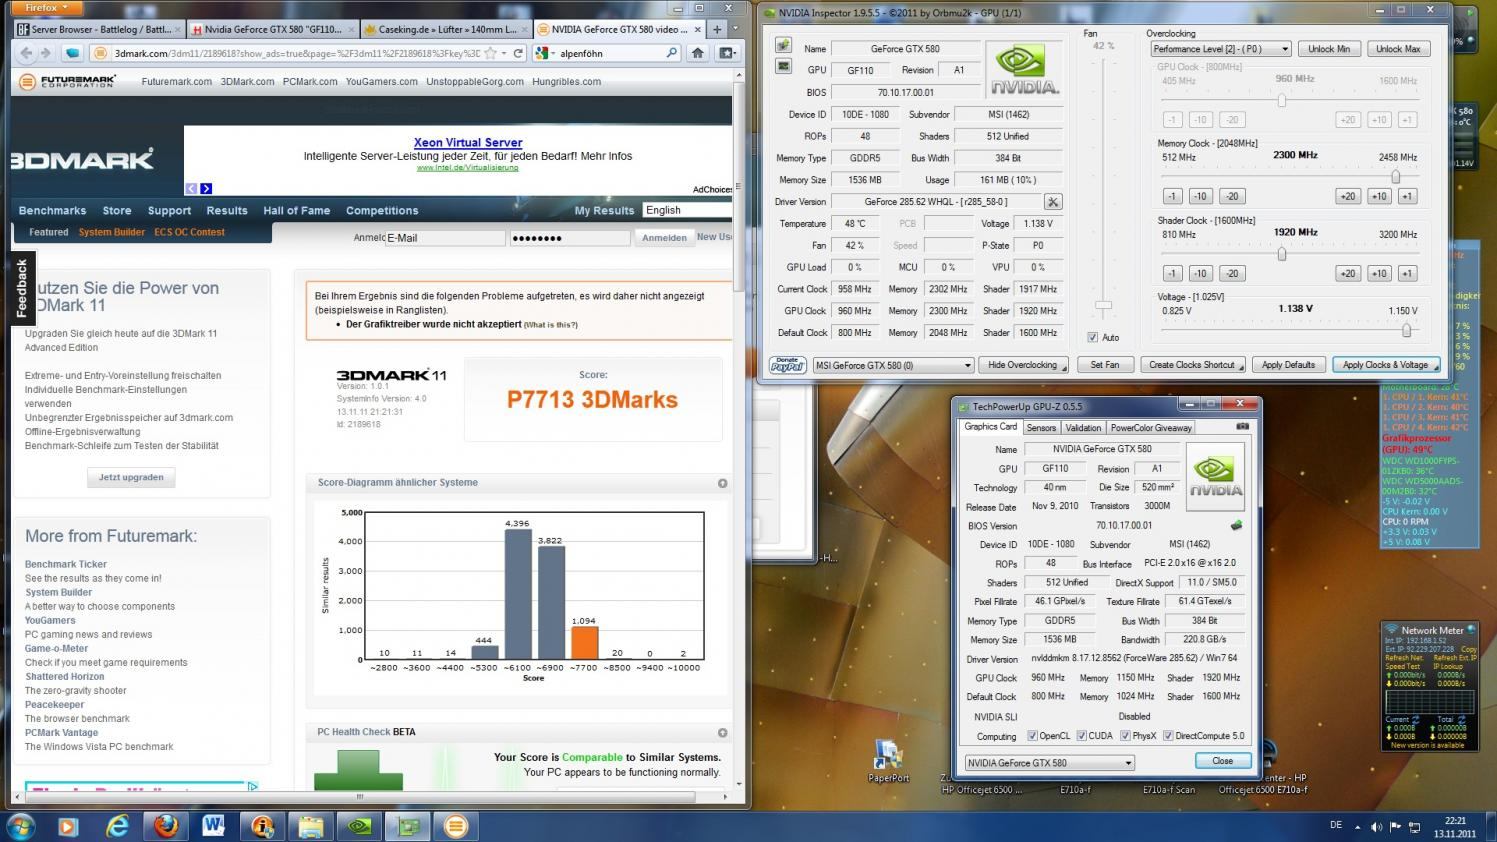The height and width of the screenshot is (842, 1497).
Task: Bookmark this page with the star icon
Action: point(491,53)
